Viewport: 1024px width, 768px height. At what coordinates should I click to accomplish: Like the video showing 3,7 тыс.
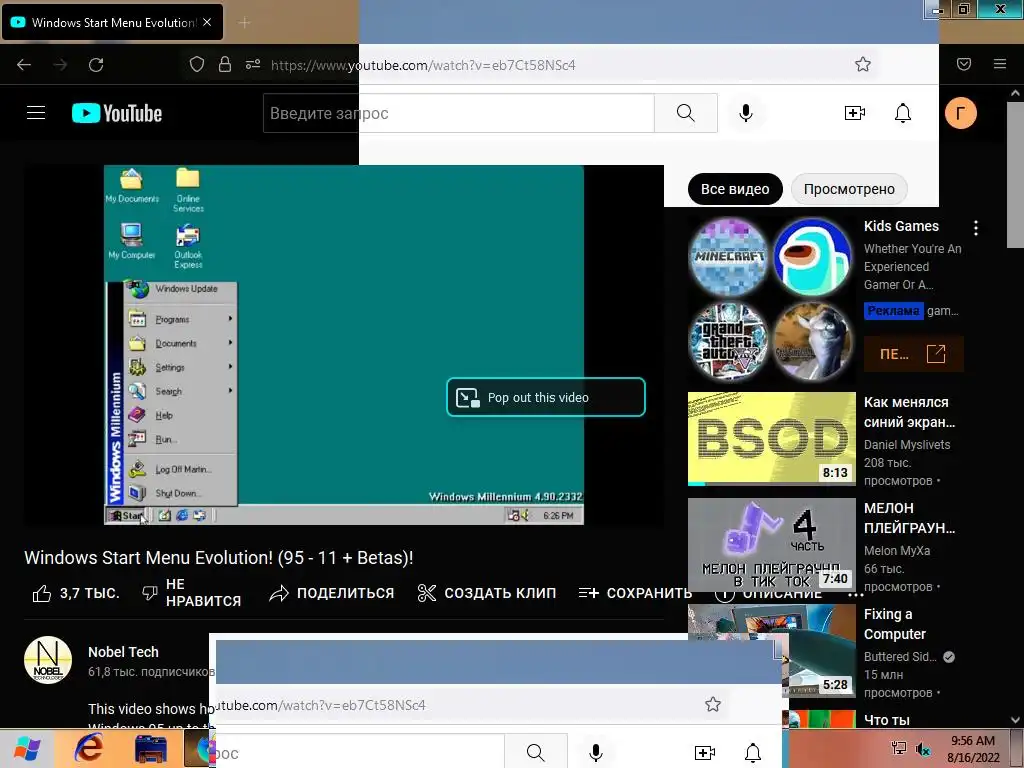point(76,593)
